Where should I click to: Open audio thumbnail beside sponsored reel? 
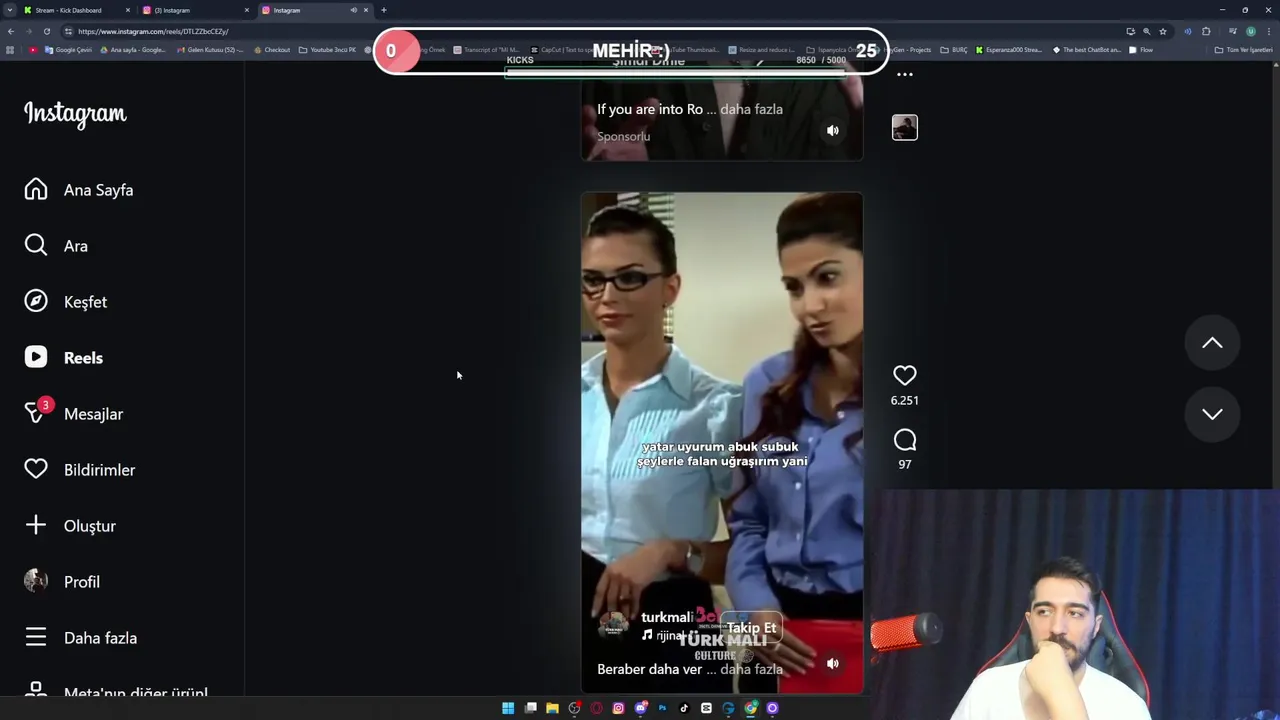(x=904, y=127)
